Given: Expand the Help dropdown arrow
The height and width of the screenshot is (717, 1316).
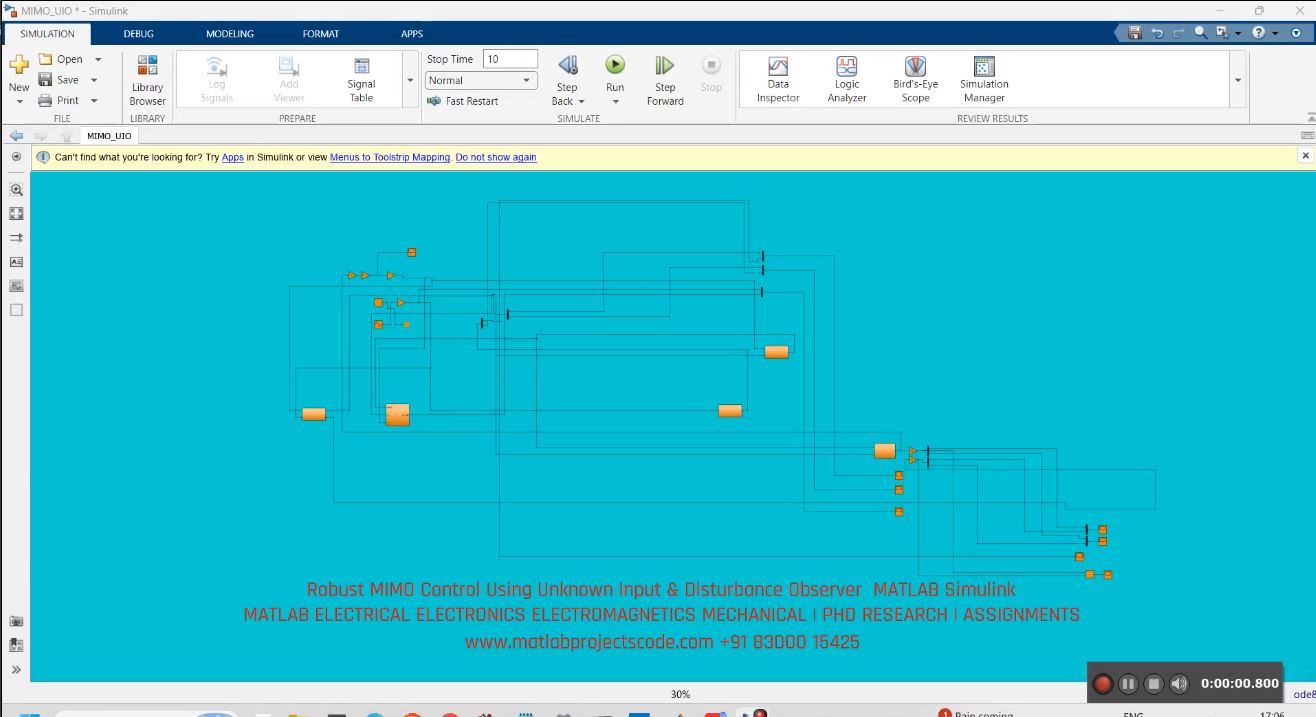Looking at the screenshot, I should pyautogui.click(x=1274, y=33).
